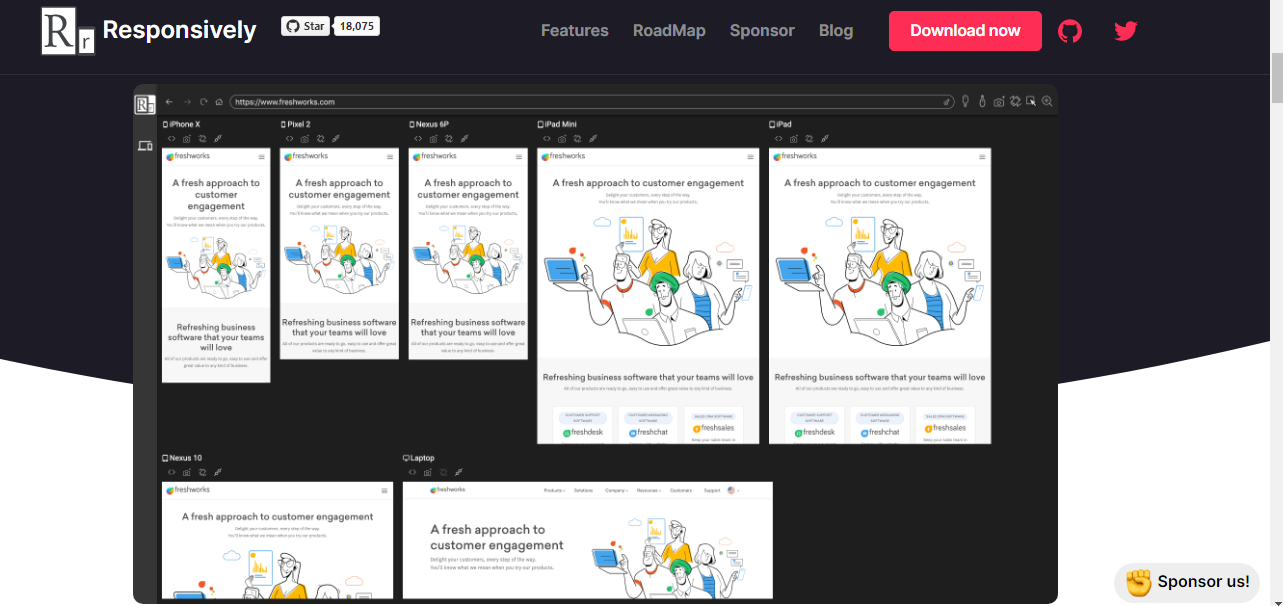This screenshot has height=606, width=1283.
Task: Click the reload icon in preview toolbar
Action: tap(203, 102)
